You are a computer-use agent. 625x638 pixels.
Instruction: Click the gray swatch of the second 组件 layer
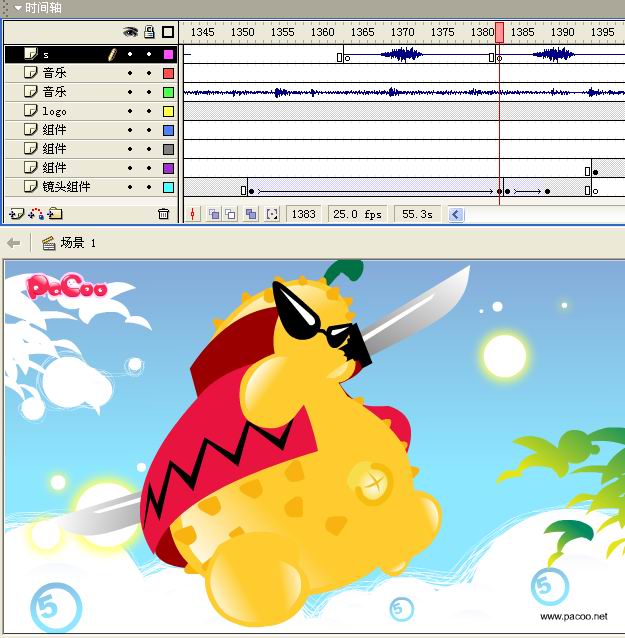[168, 149]
